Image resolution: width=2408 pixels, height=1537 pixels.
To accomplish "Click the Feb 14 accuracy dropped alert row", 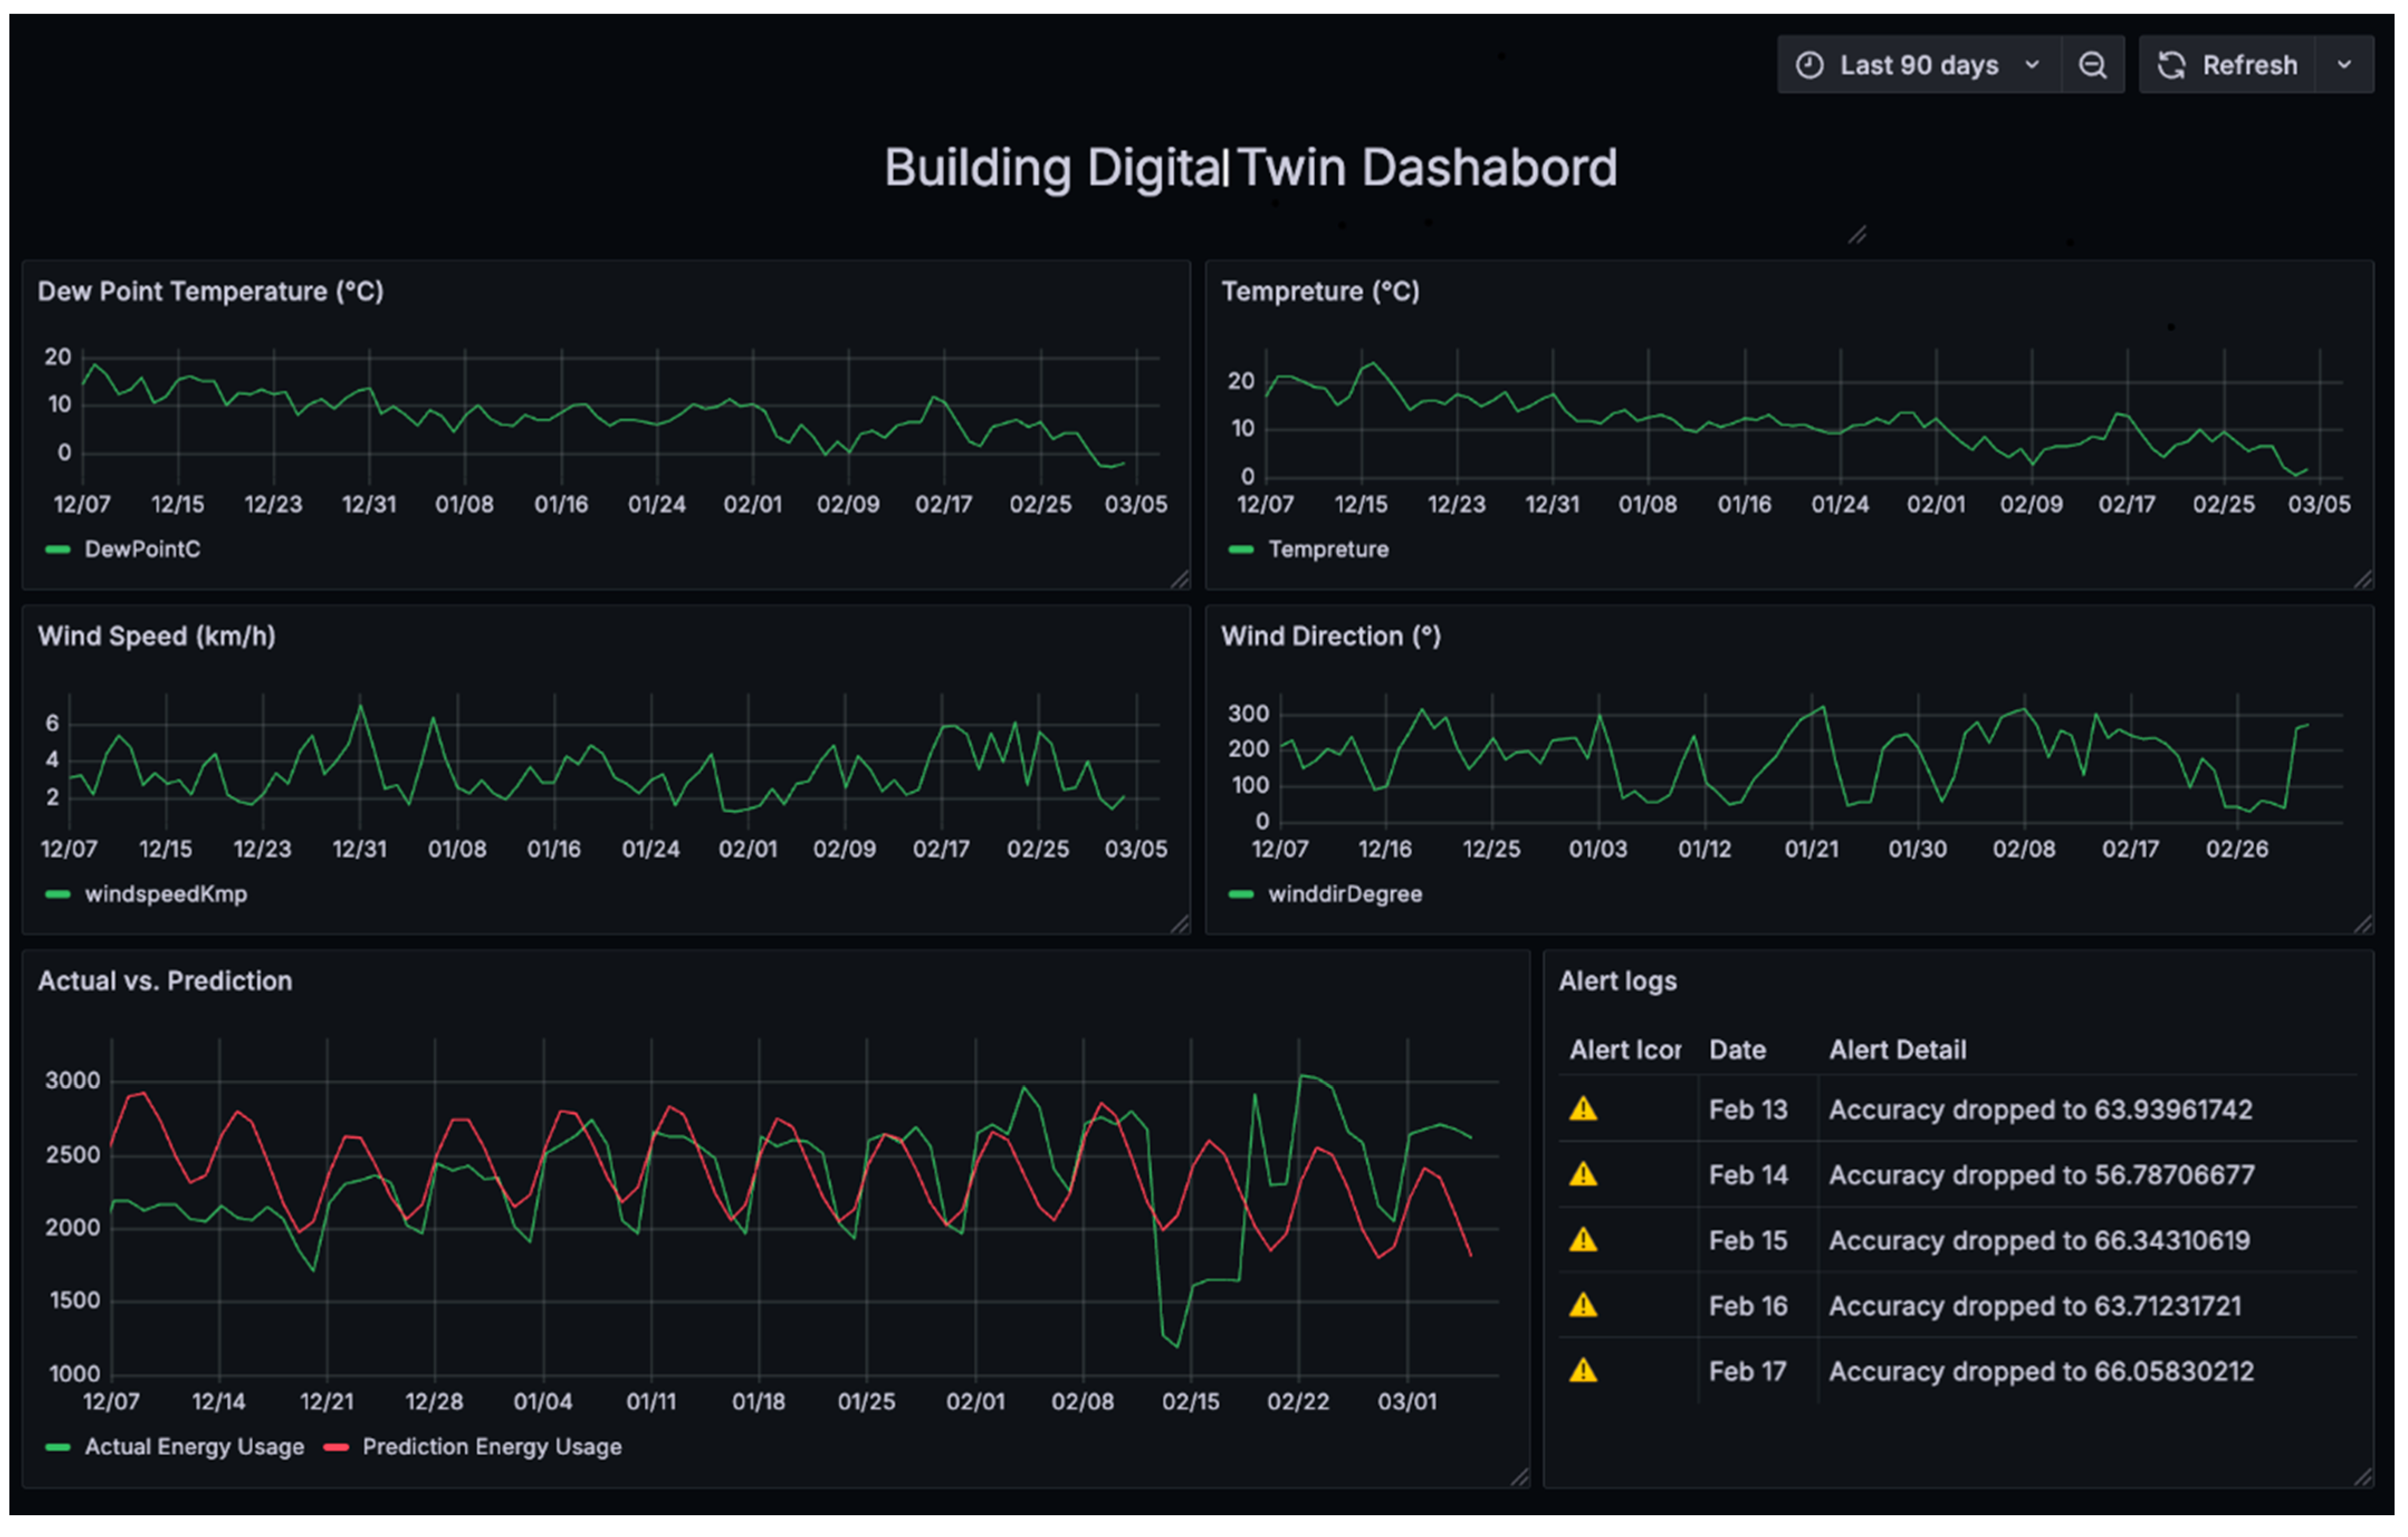I will point(2041,1174).
